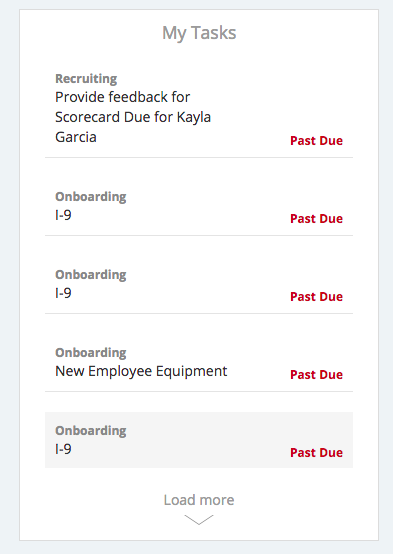Viewport: 393px width, 554px height.
Task: Click Onboarding label of I-9 below Recruiting task
Action: pyautogui.click(x=90, y=196)
